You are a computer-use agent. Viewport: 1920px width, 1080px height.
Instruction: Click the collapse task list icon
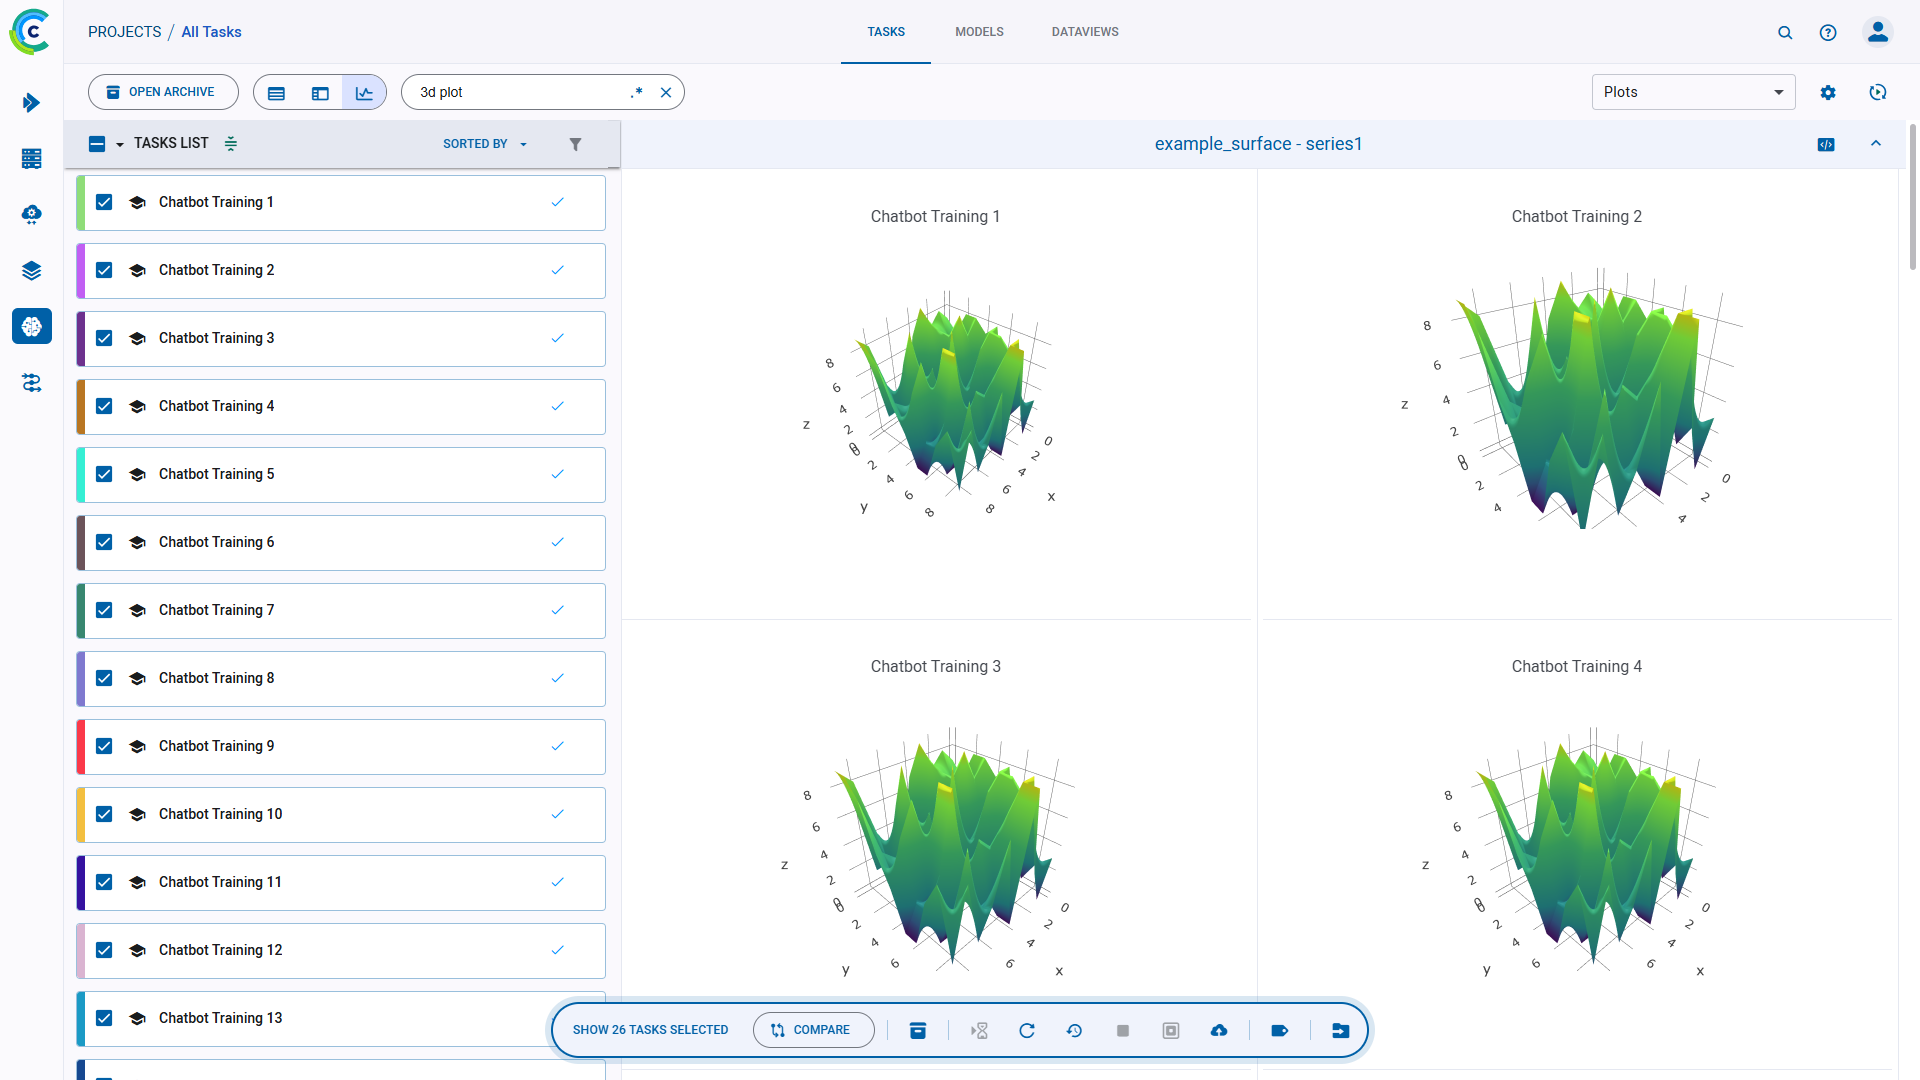231,143
